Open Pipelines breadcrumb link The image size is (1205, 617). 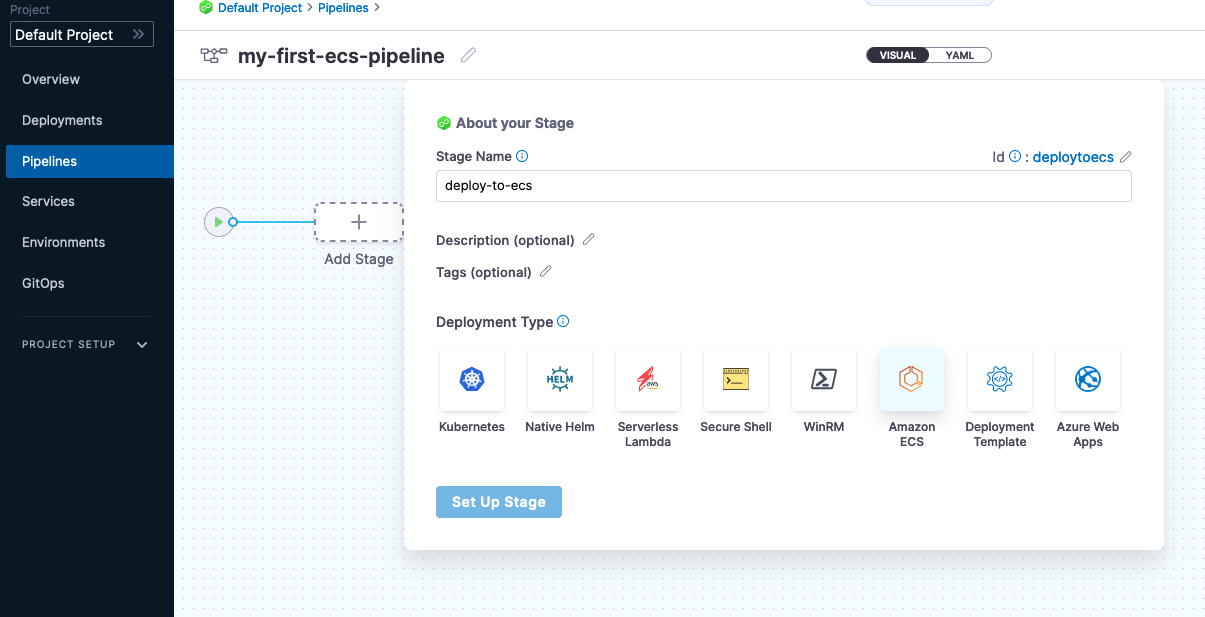point(343,8)
